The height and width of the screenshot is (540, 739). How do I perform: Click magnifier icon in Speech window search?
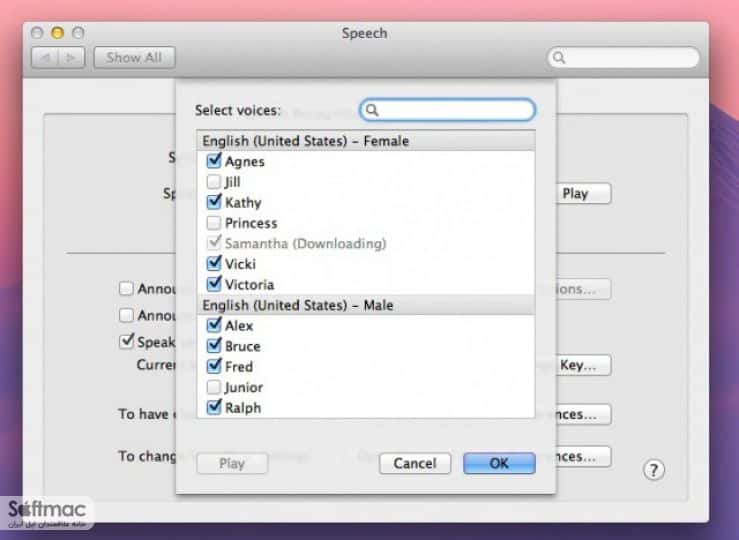tap(558, 57)
